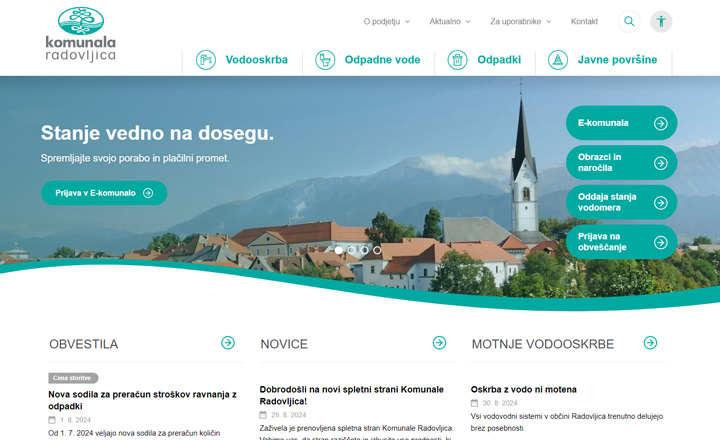Click the date text 29. 8. 2024

click(x=288, y=415)
